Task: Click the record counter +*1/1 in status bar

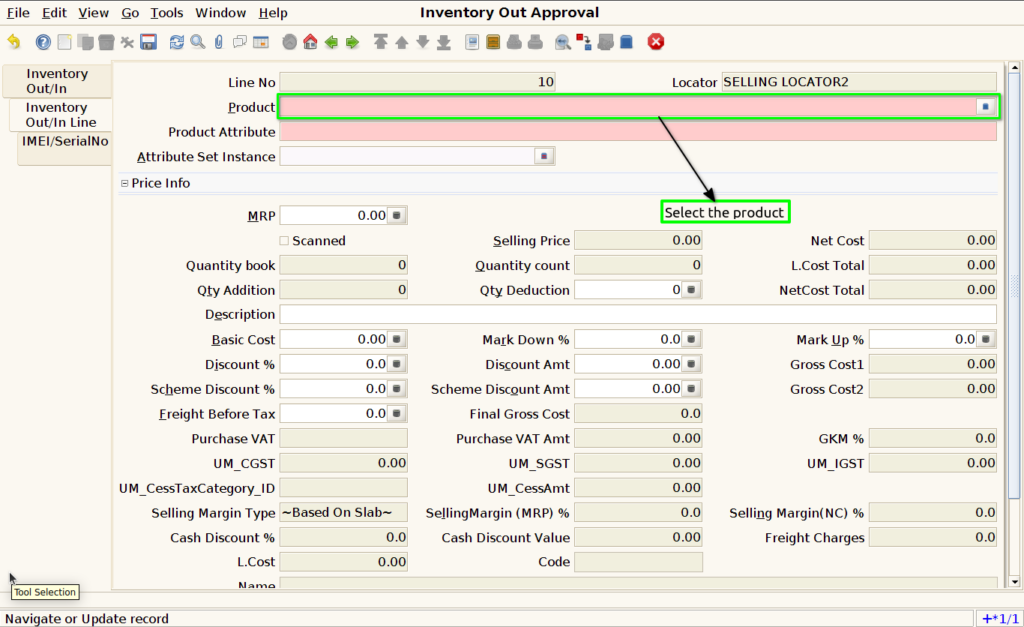Action: coord(1000,619)
